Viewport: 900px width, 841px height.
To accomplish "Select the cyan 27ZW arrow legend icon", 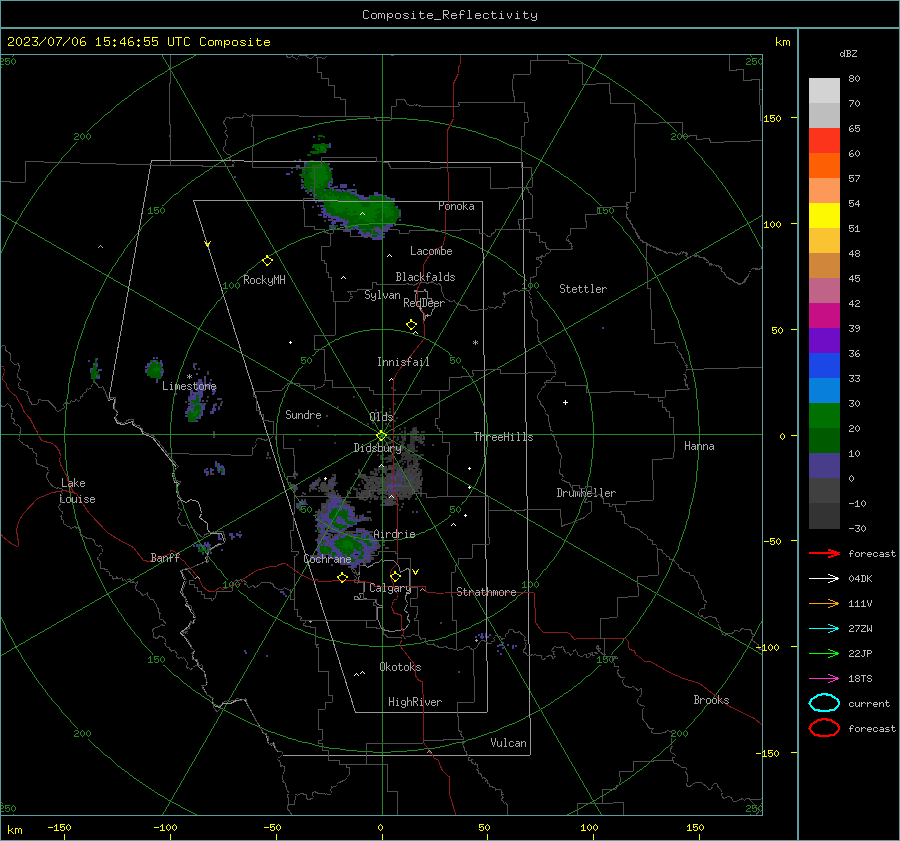I will click(824, 629).
